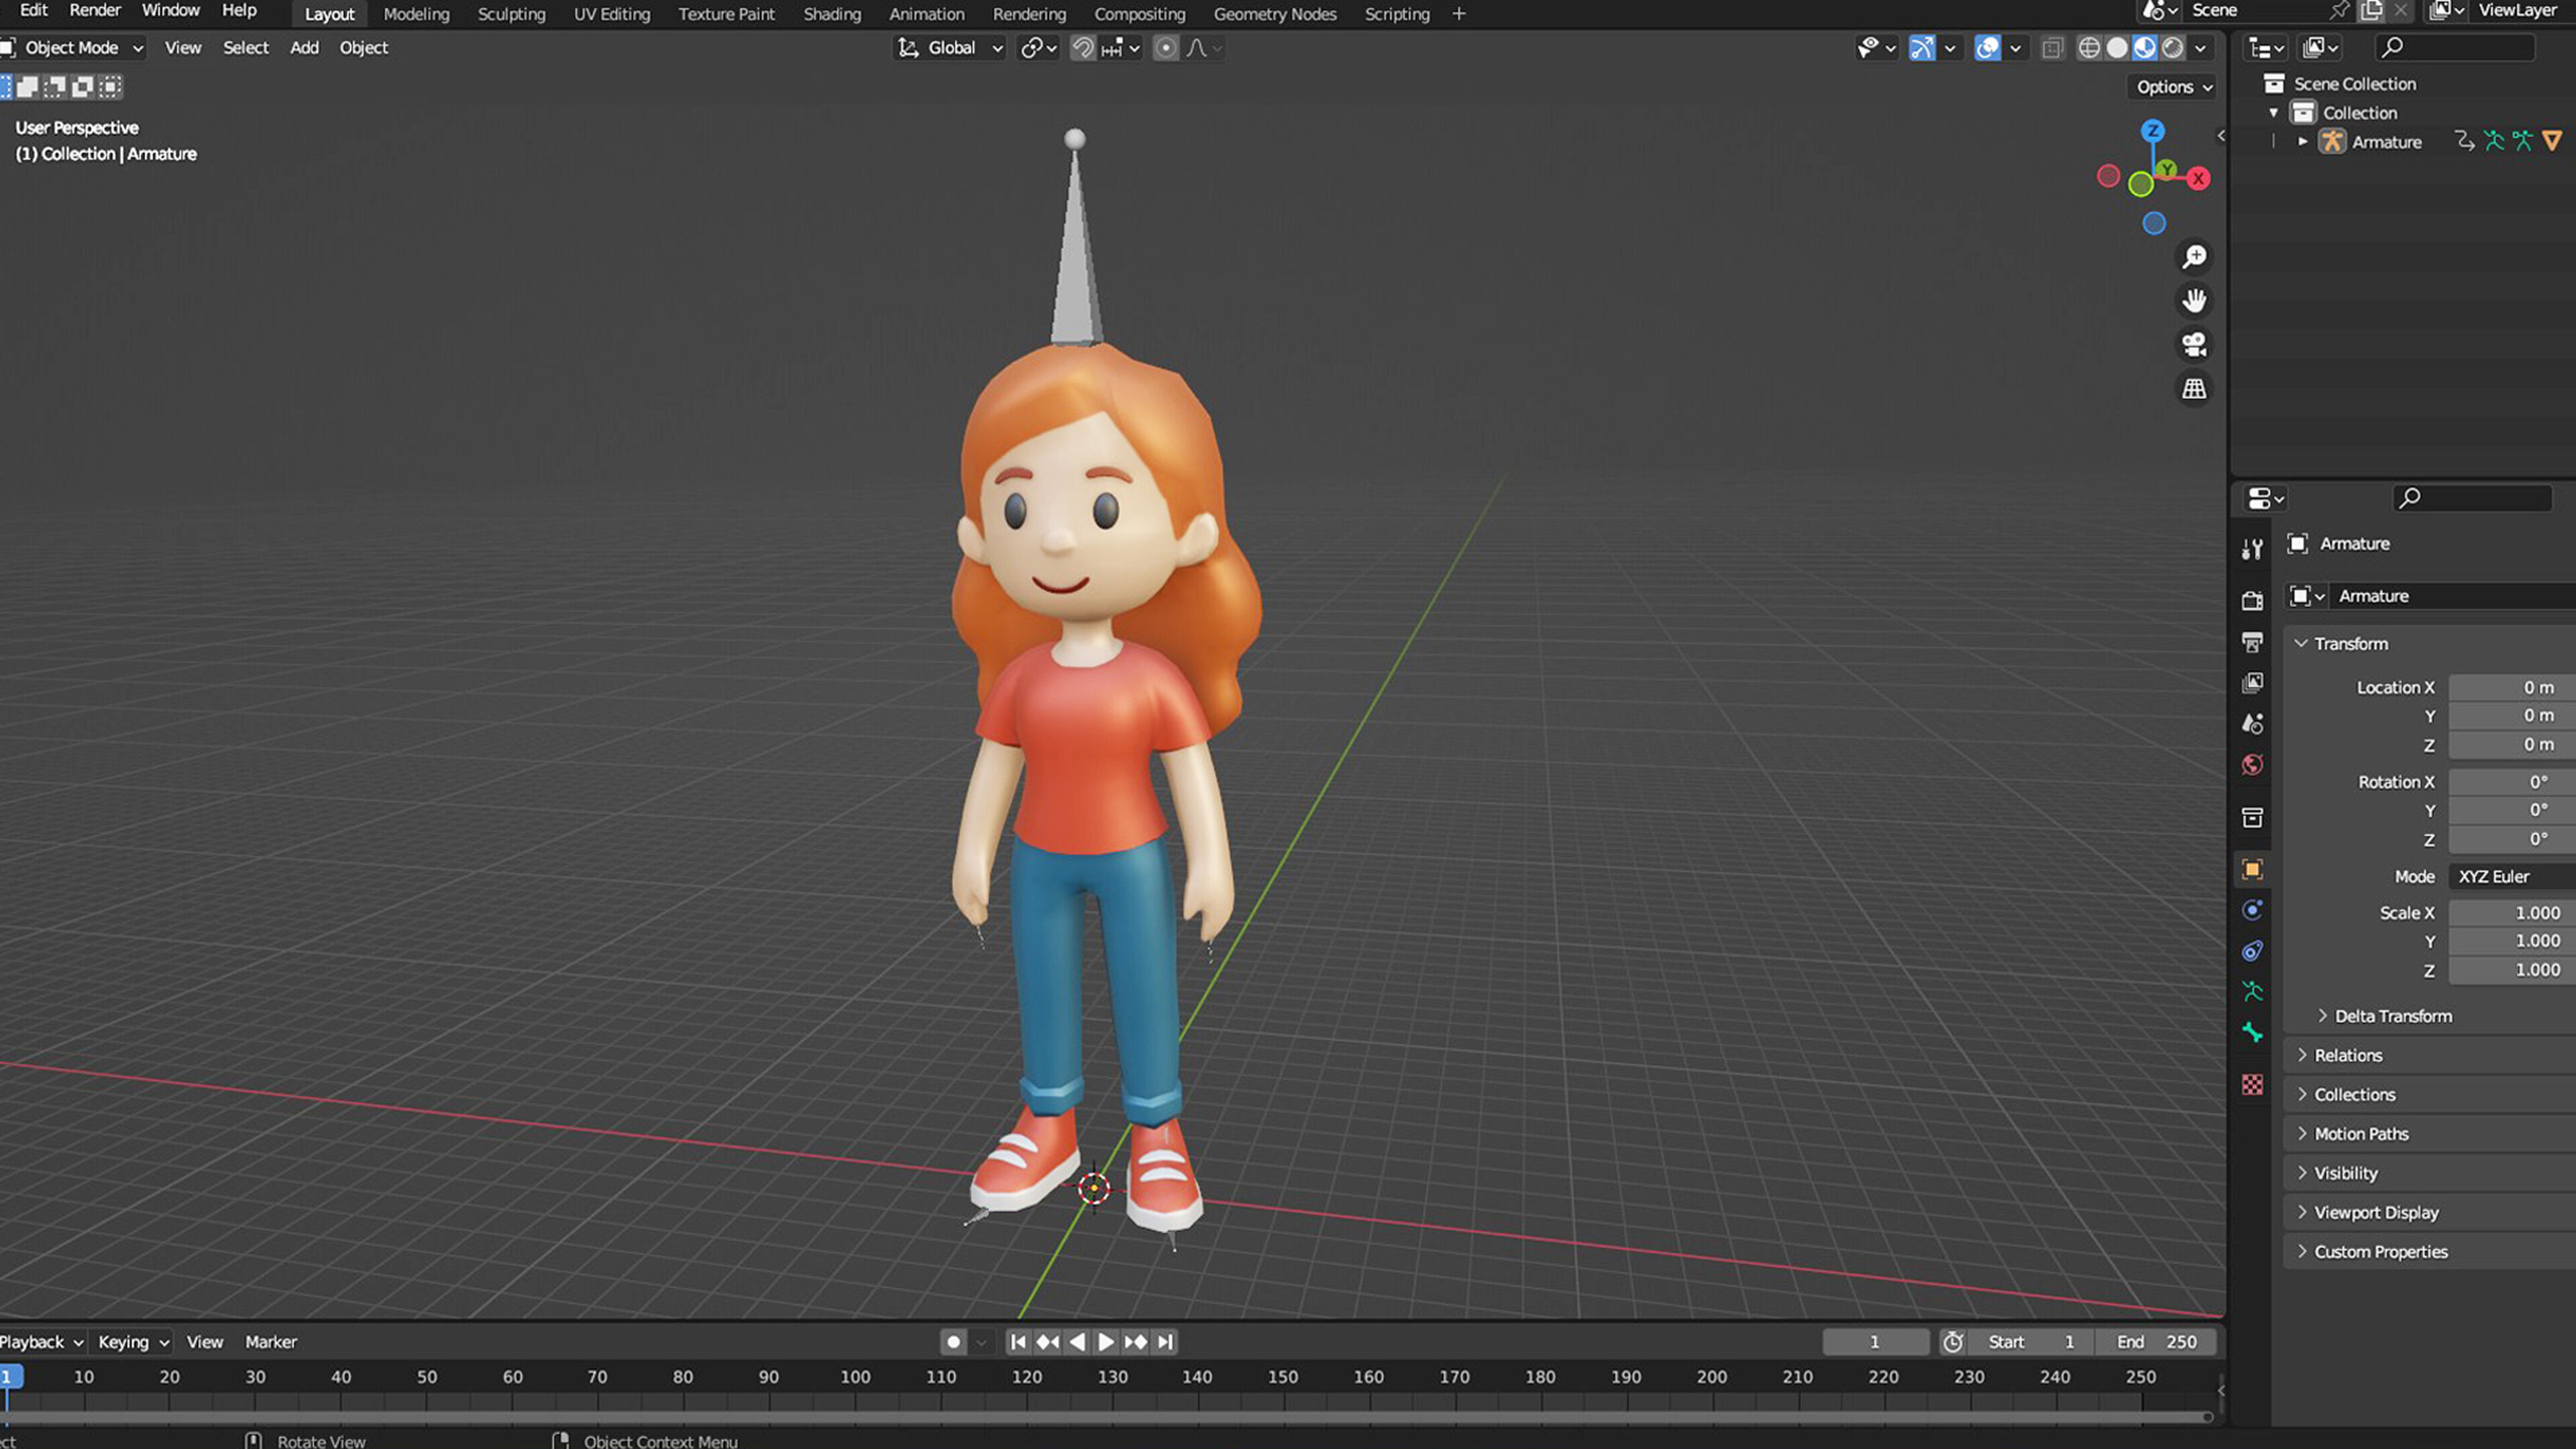The image size is (2576, 1449).
Task: Open the View Layer properties tab
Action: [2252, 682]
